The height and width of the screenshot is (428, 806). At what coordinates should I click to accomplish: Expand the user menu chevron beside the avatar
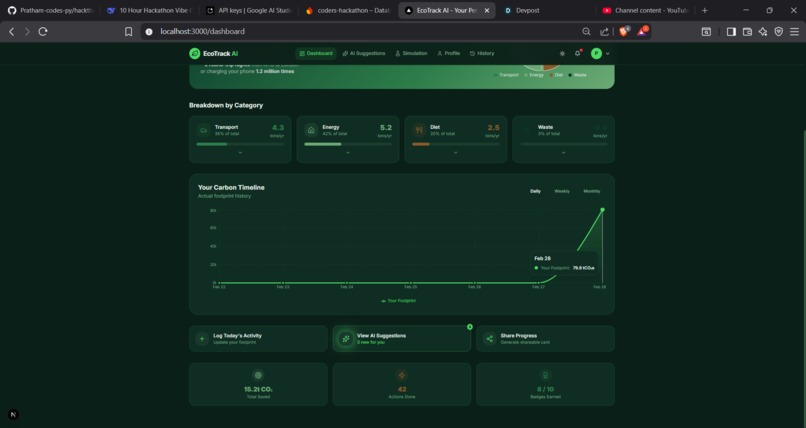(x=608, y=53)
